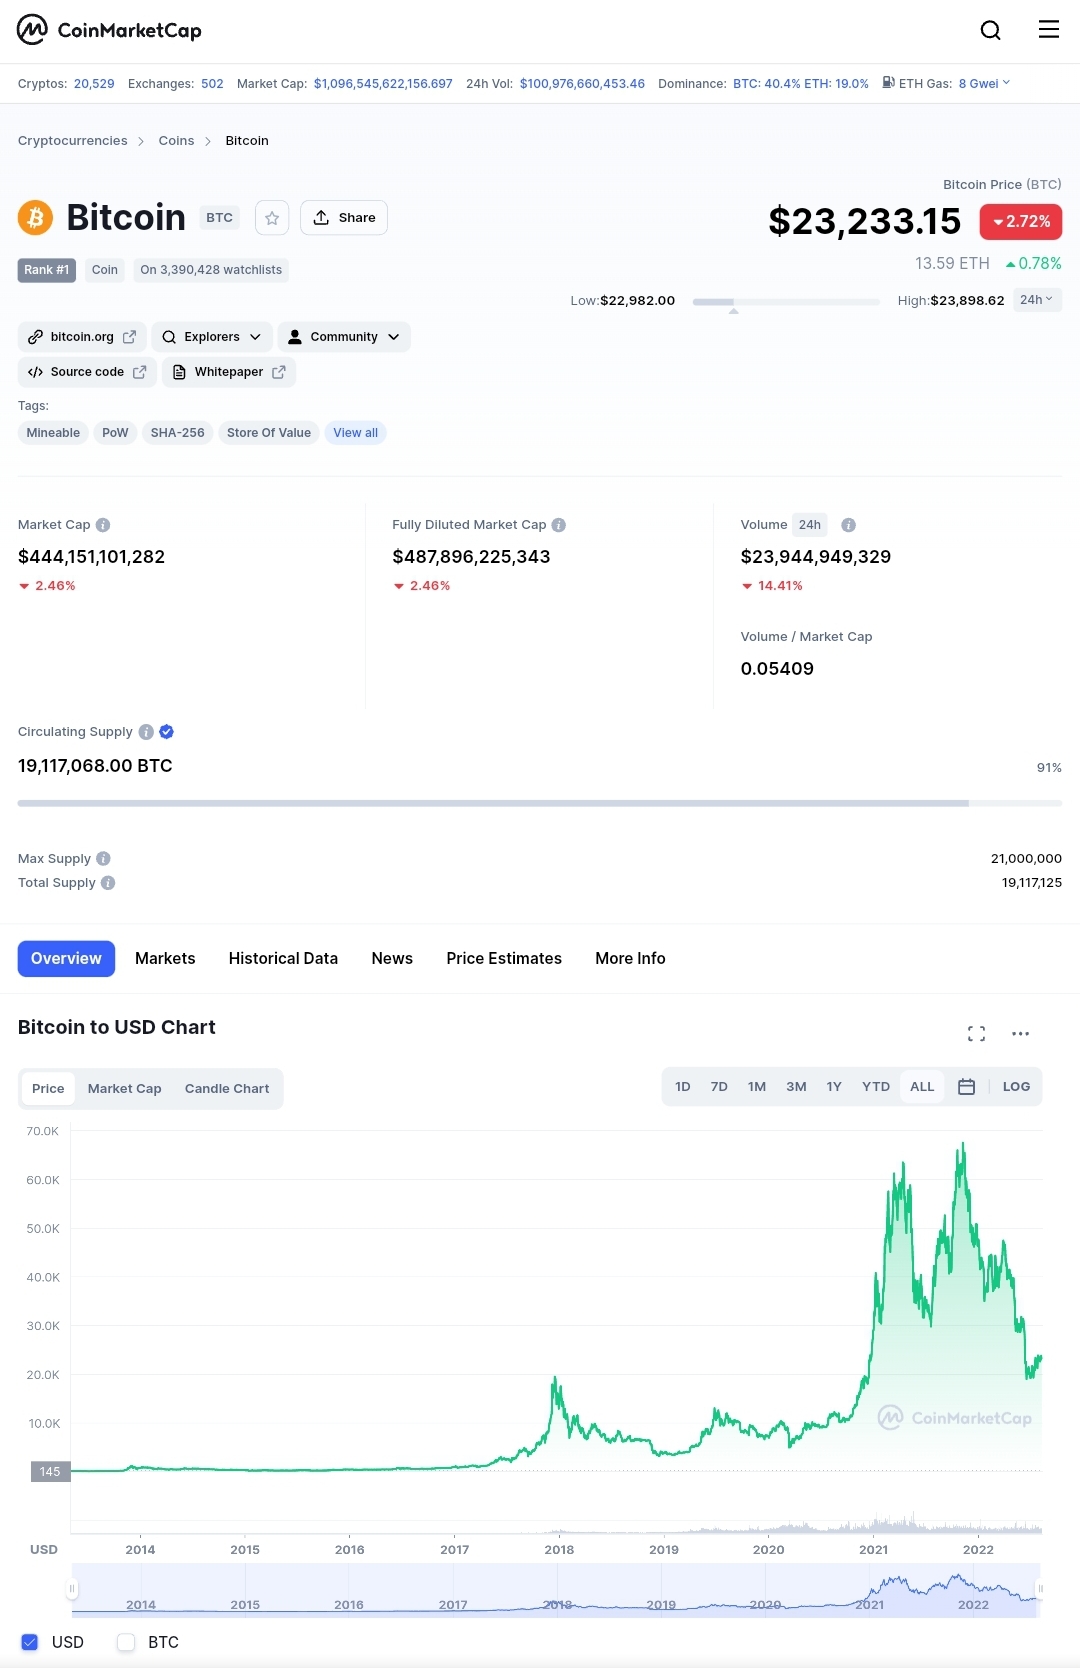Click Circulating Supply info icon

[x=146, y=732]
